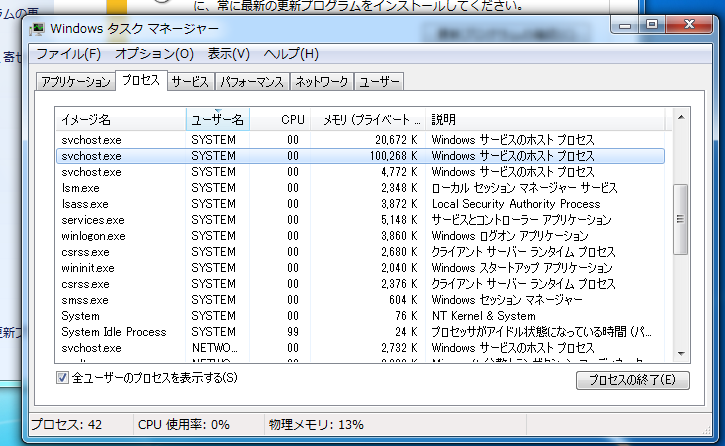Select the services.exe process row
Viewport: 725px width, 446px height.
[360, 220]
